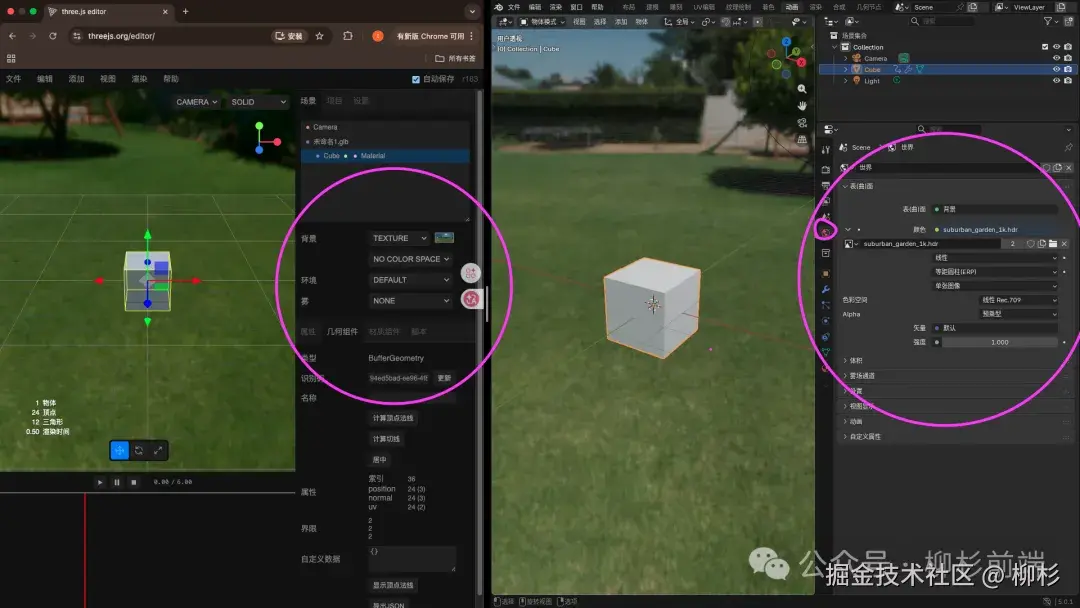Open the SOLID shading dropdown in three.js
The width and height of the screenshot is (1080, 608).
(258, 102)
